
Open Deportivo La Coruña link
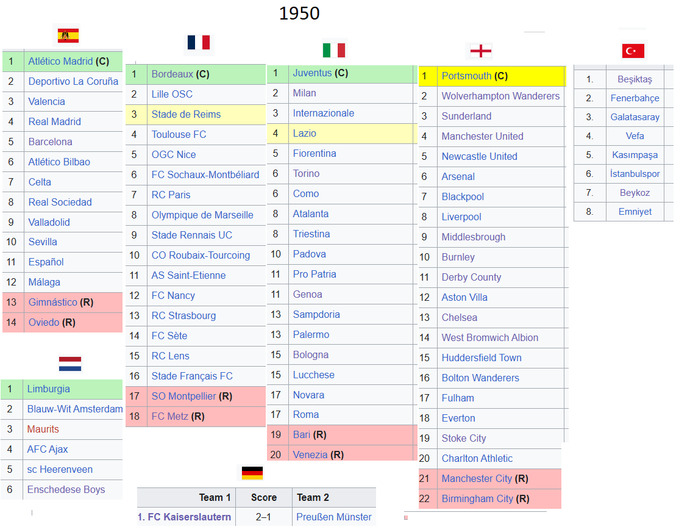click(x=73, y=81)
